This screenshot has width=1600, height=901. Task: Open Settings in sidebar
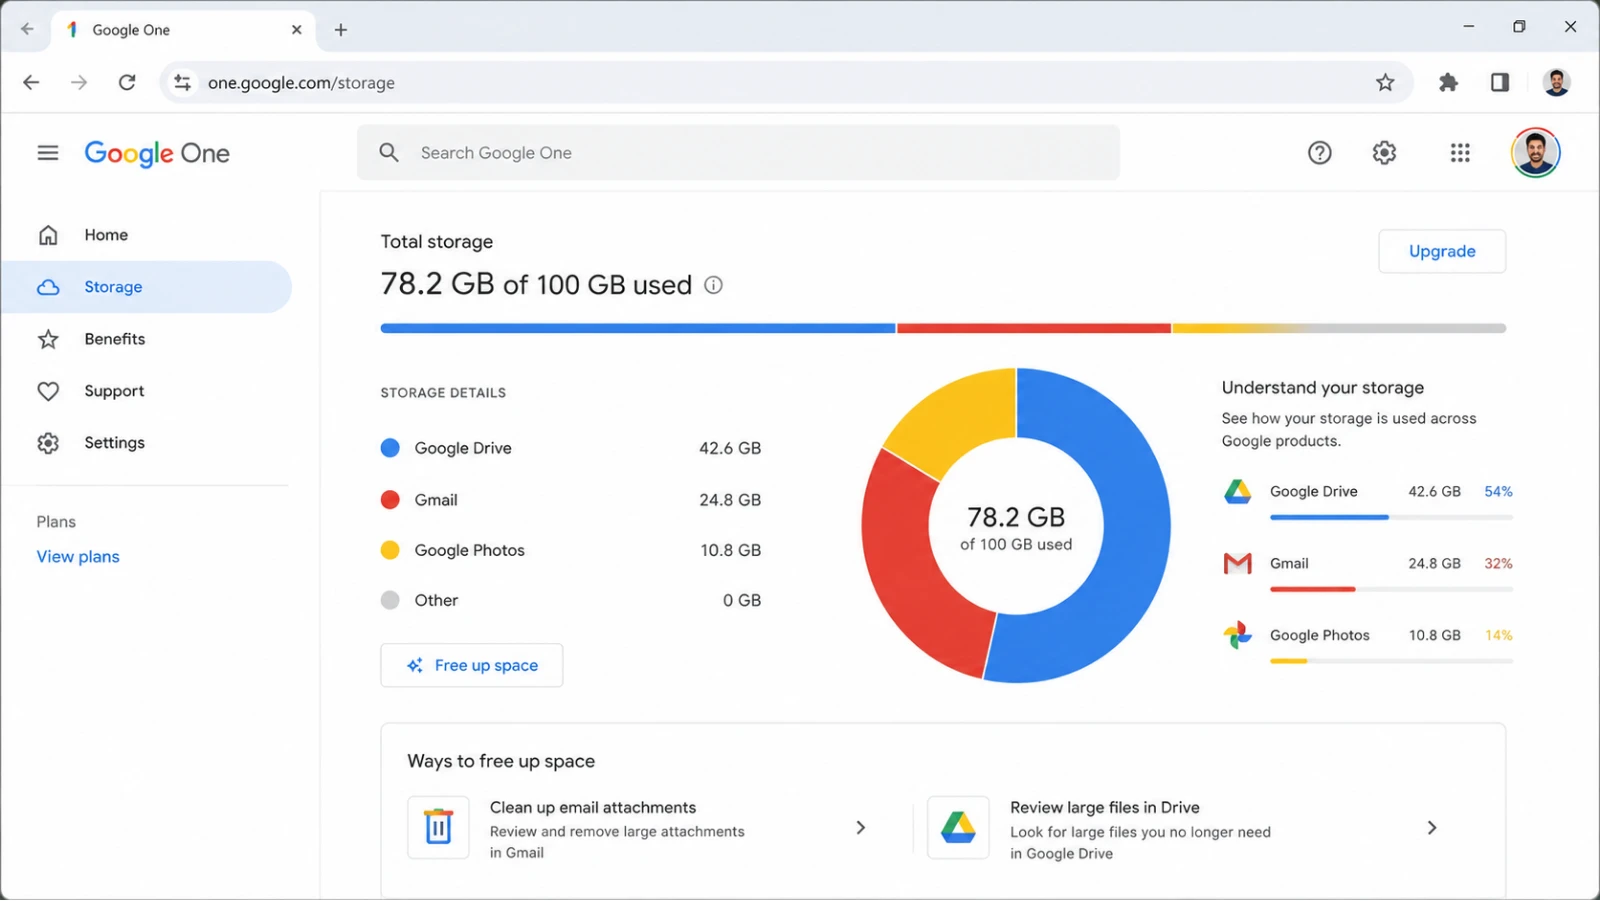click(x=146, y=443)
